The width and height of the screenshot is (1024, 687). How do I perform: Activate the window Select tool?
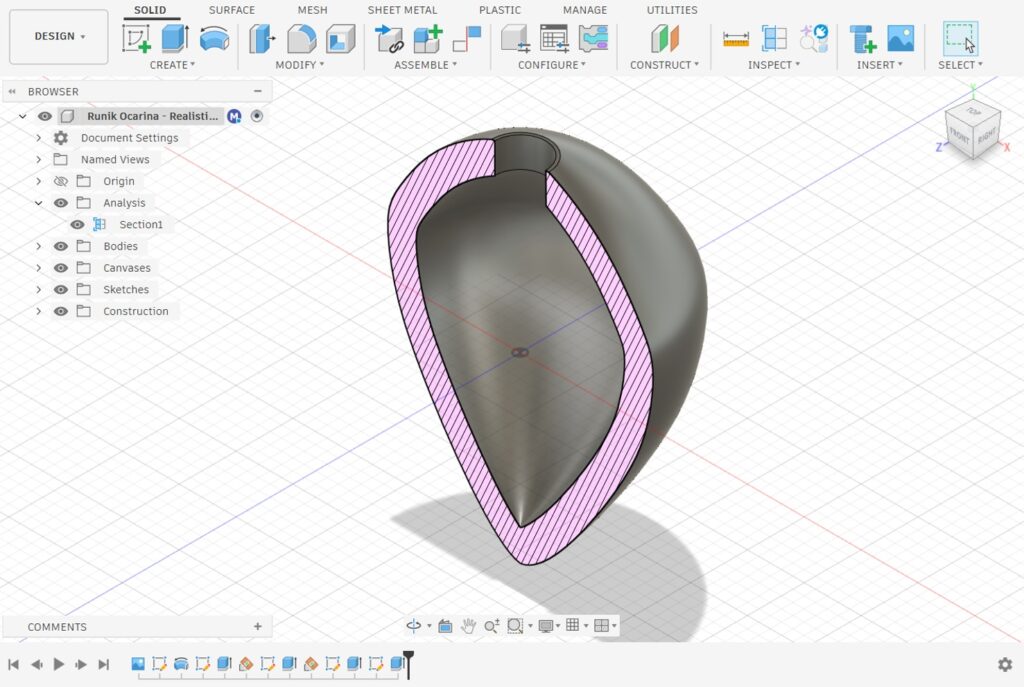[960, 39]
